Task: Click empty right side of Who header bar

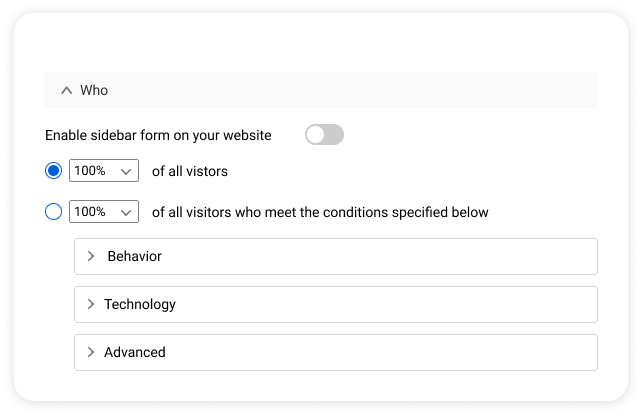Action: click(x=450, y=90)
